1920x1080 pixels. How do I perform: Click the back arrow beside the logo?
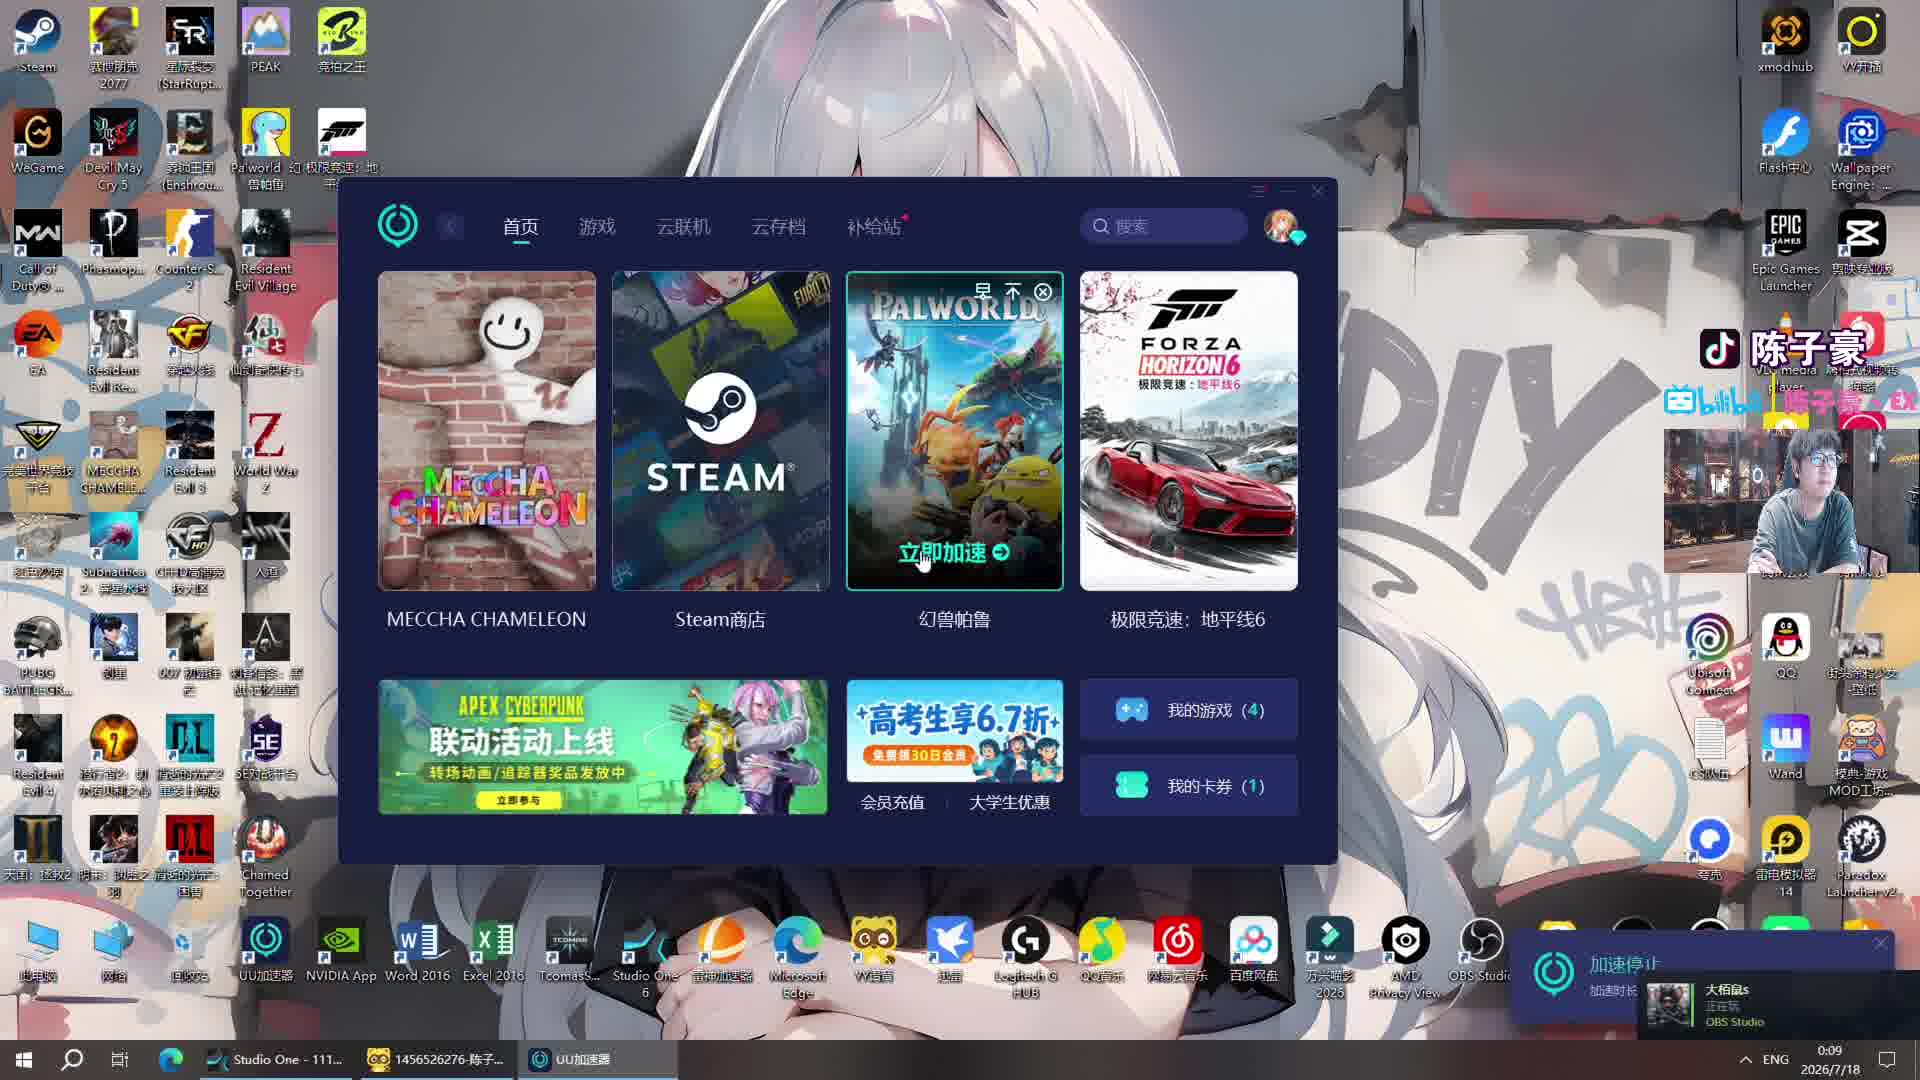pyautogui.click(x=450, y=227)
